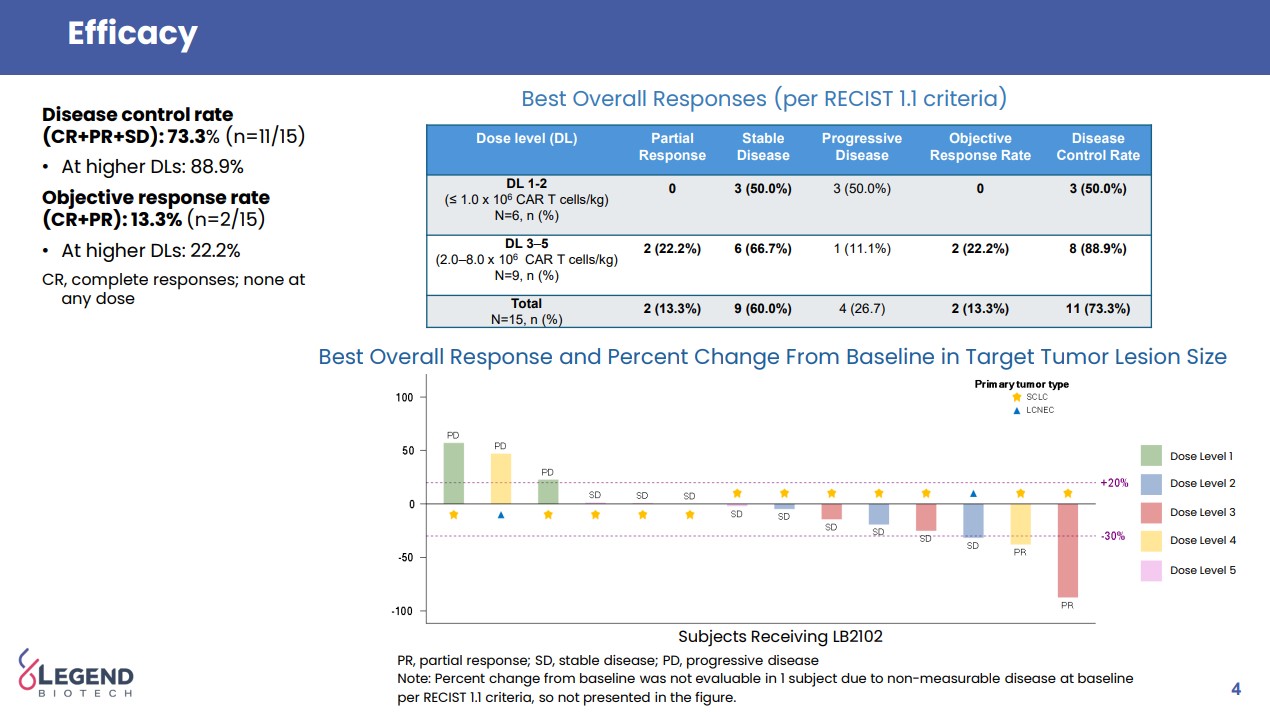The width and height of the screenshot is (1270, 712).
Task: Click the Partial Response column header
Action: 672,147
